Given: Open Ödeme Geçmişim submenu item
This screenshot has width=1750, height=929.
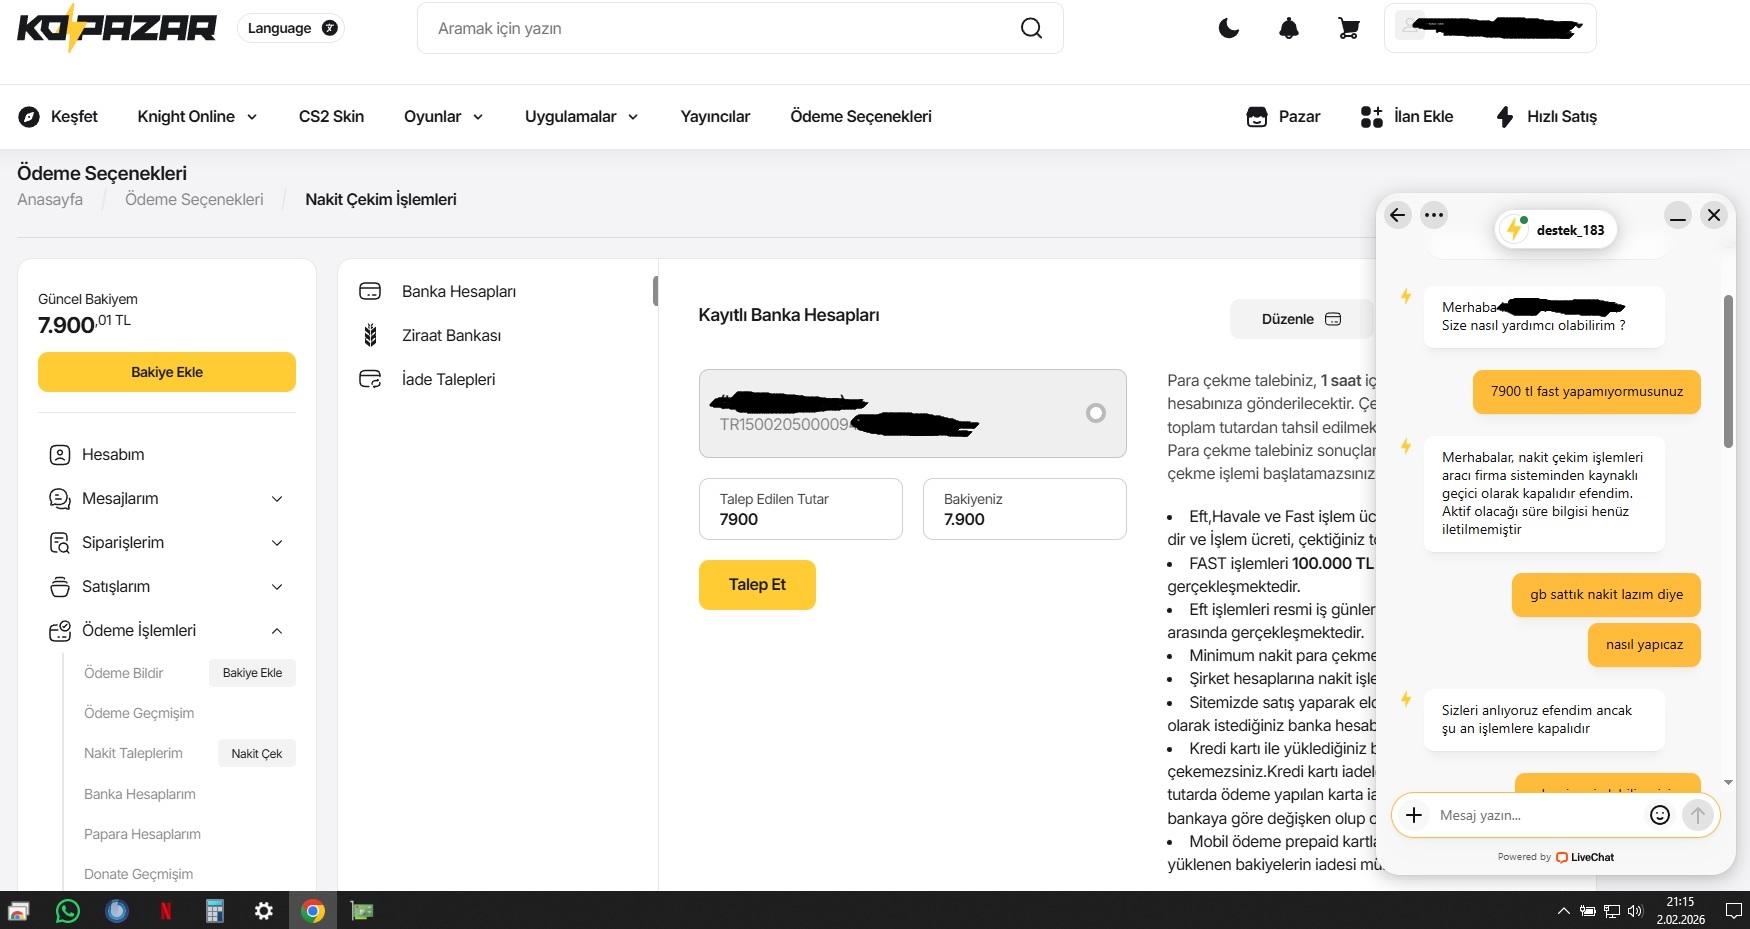Looking at the screenshot, I should click(139, 713).
